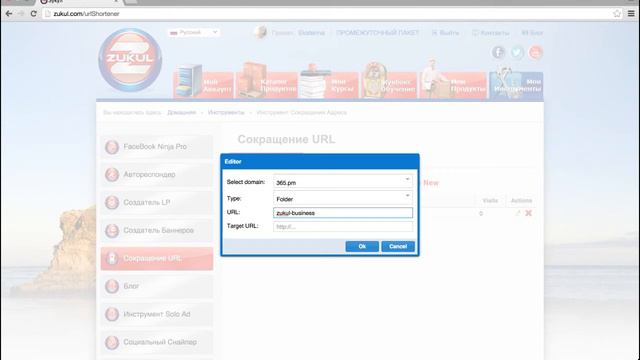Click the browser forward arrow
Image resolution: width=640 pixels, height=360 pixels.
click(21, 13)
